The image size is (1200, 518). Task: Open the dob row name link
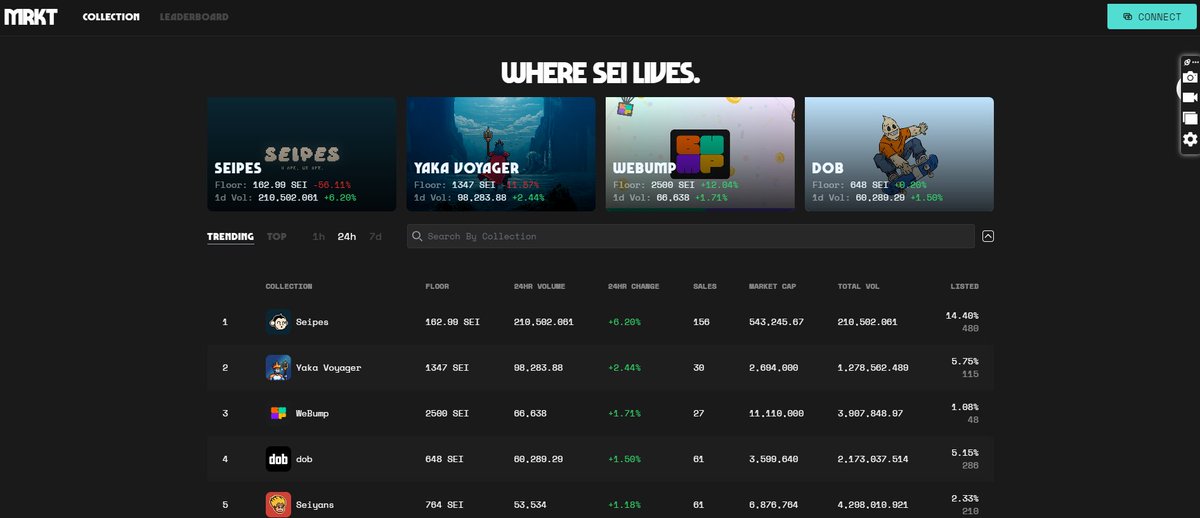coord(304,460)
